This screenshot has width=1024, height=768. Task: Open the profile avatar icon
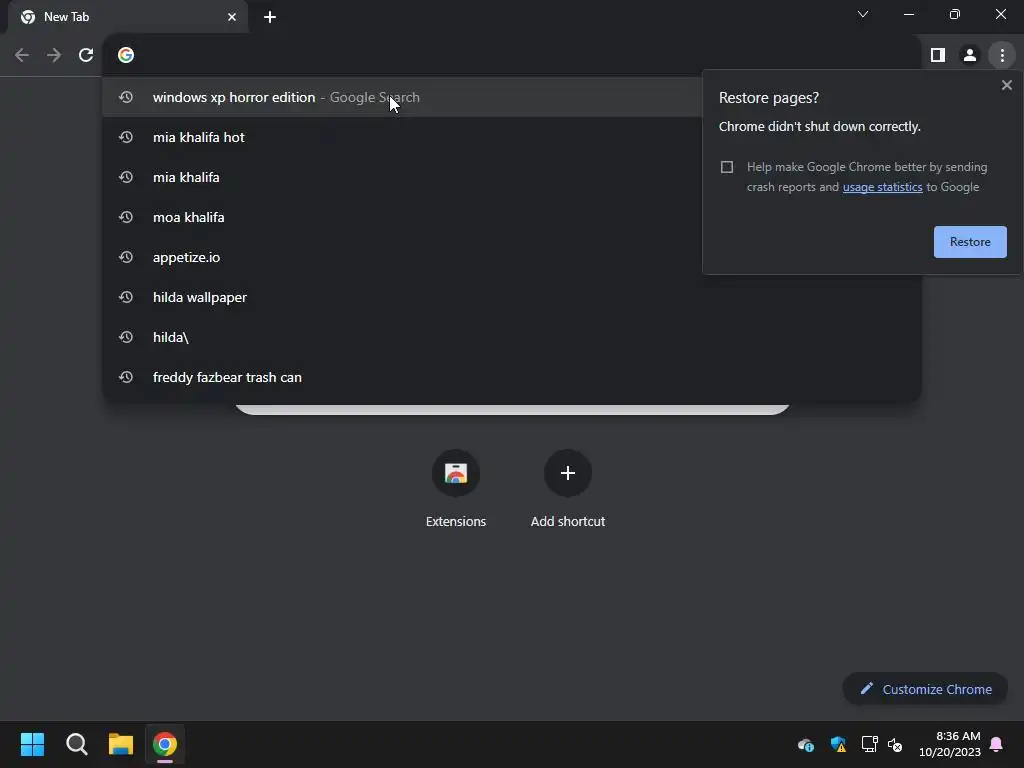pyautogui.click(x=970, y=56)
